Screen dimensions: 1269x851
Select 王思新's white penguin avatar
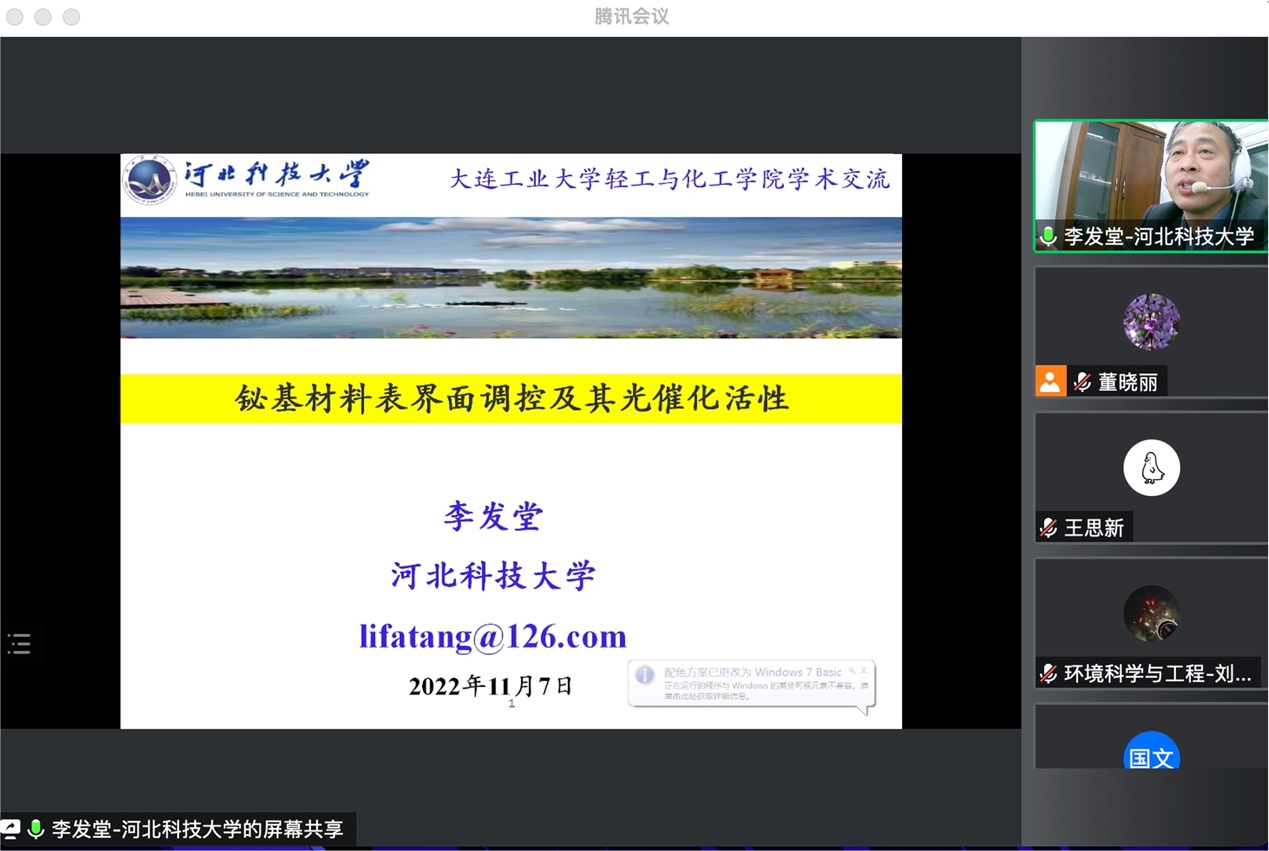1151,468
